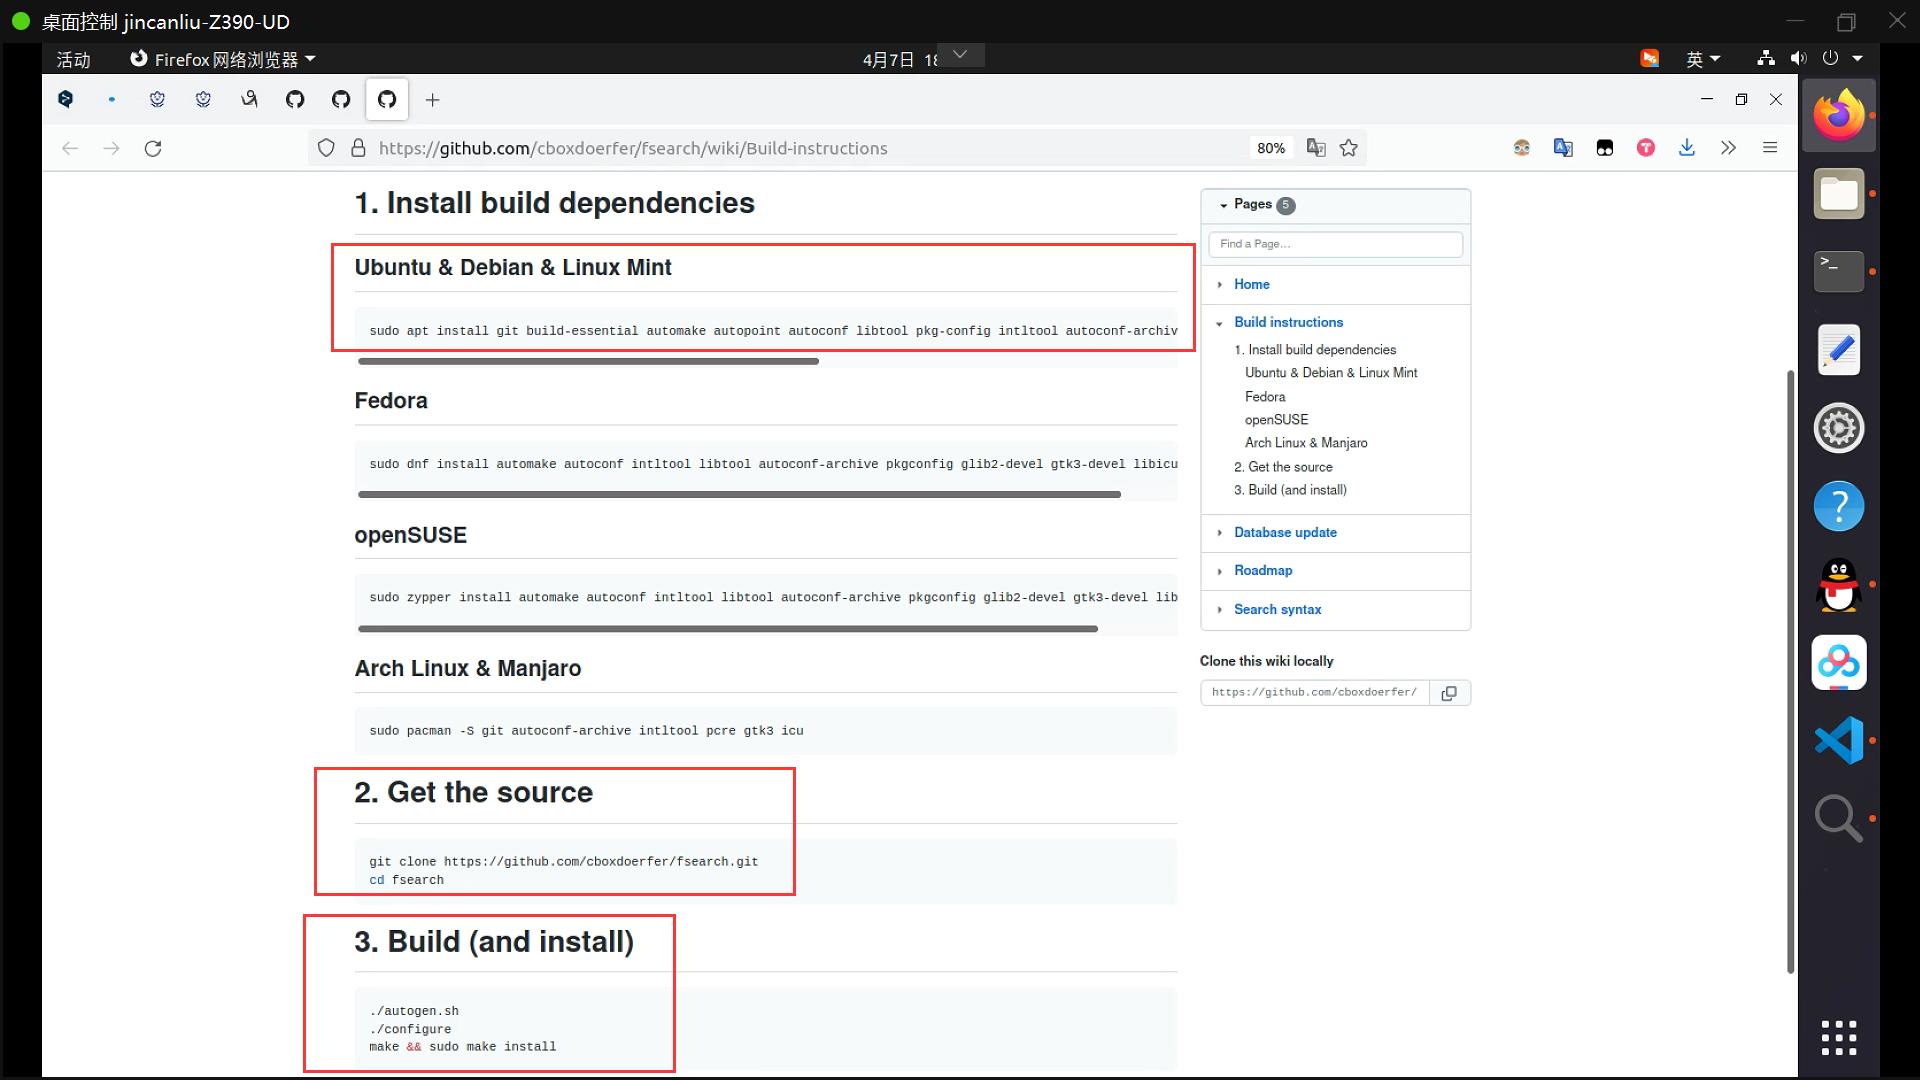Screen dimensions: 1920x1080
Task: Click the tracking protection shield icon
Action: (x=326, y=148)
